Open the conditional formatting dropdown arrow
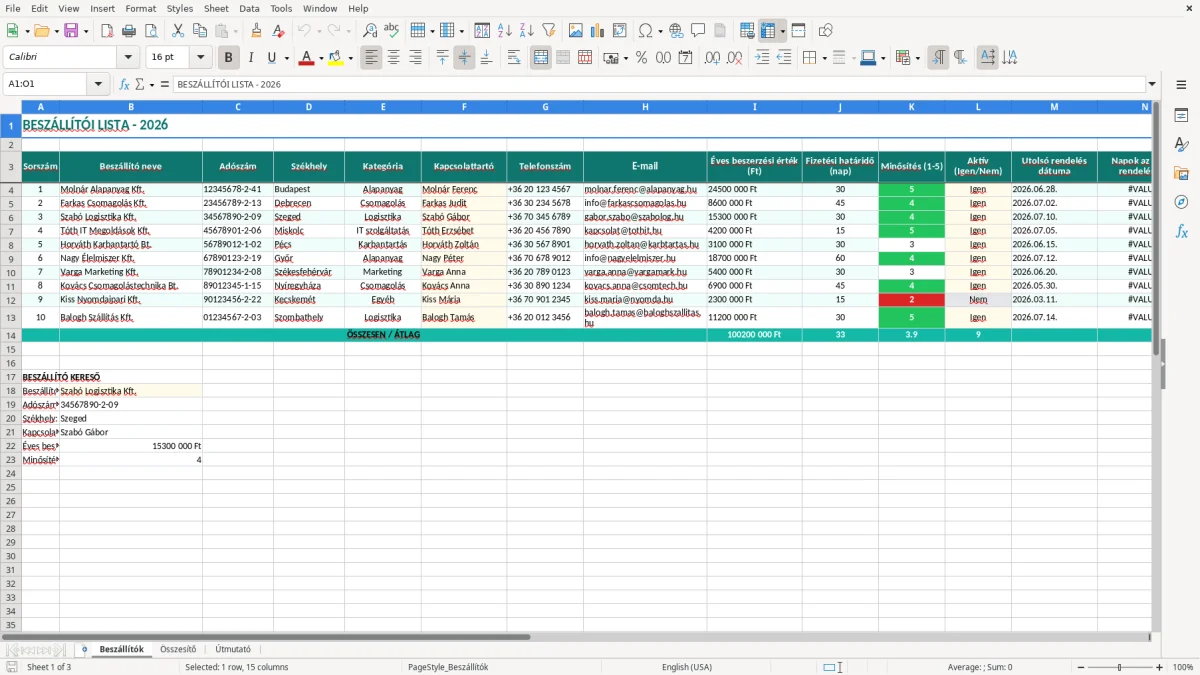Screen dimensions: 1200x675 pyautogui.click(x=917, y=58)
